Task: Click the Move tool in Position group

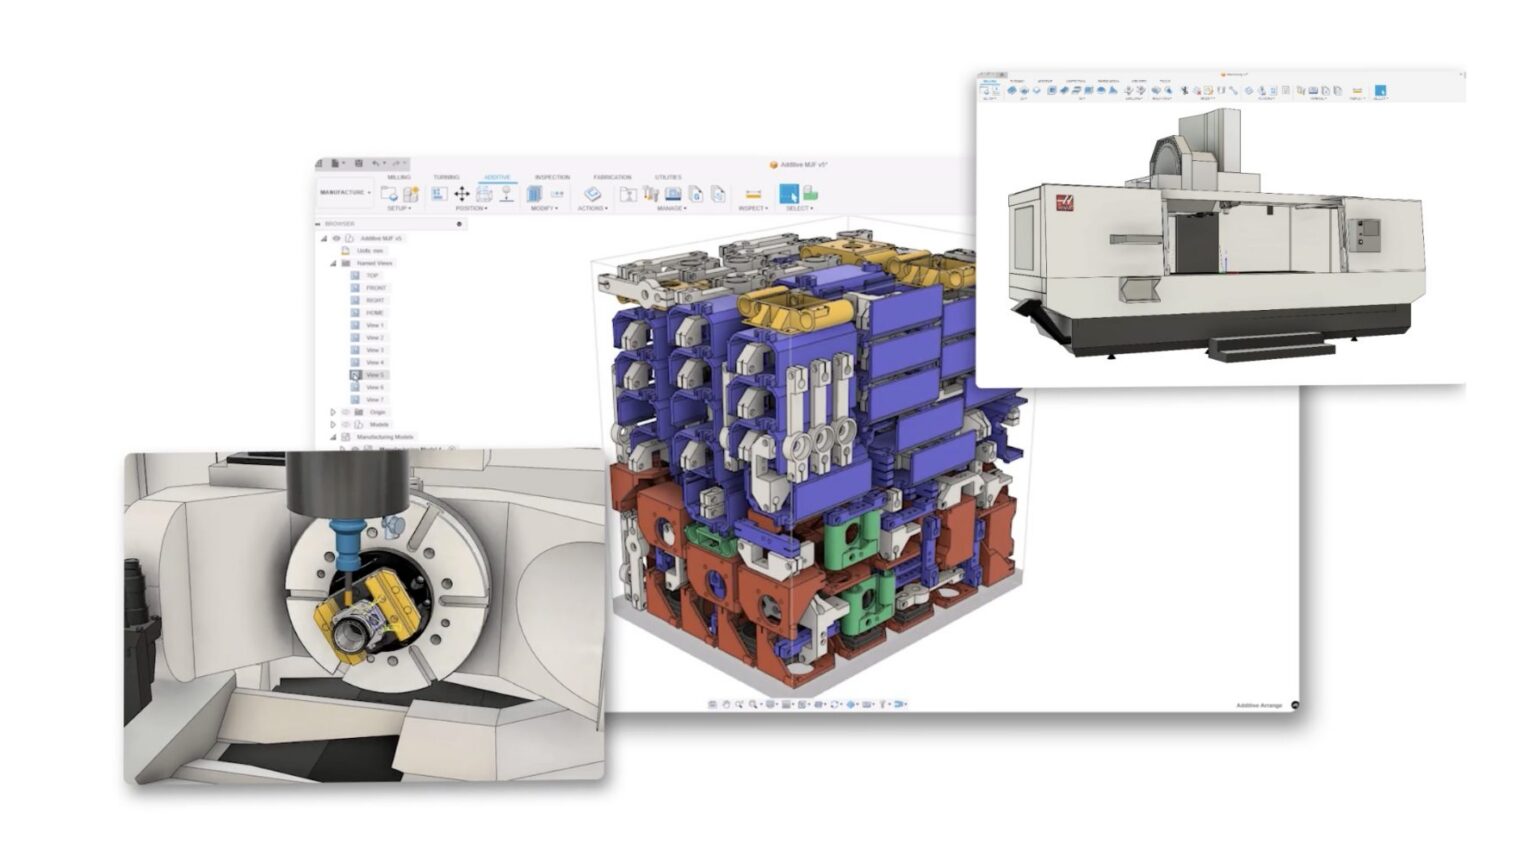Action: click(x=461, y=194)
